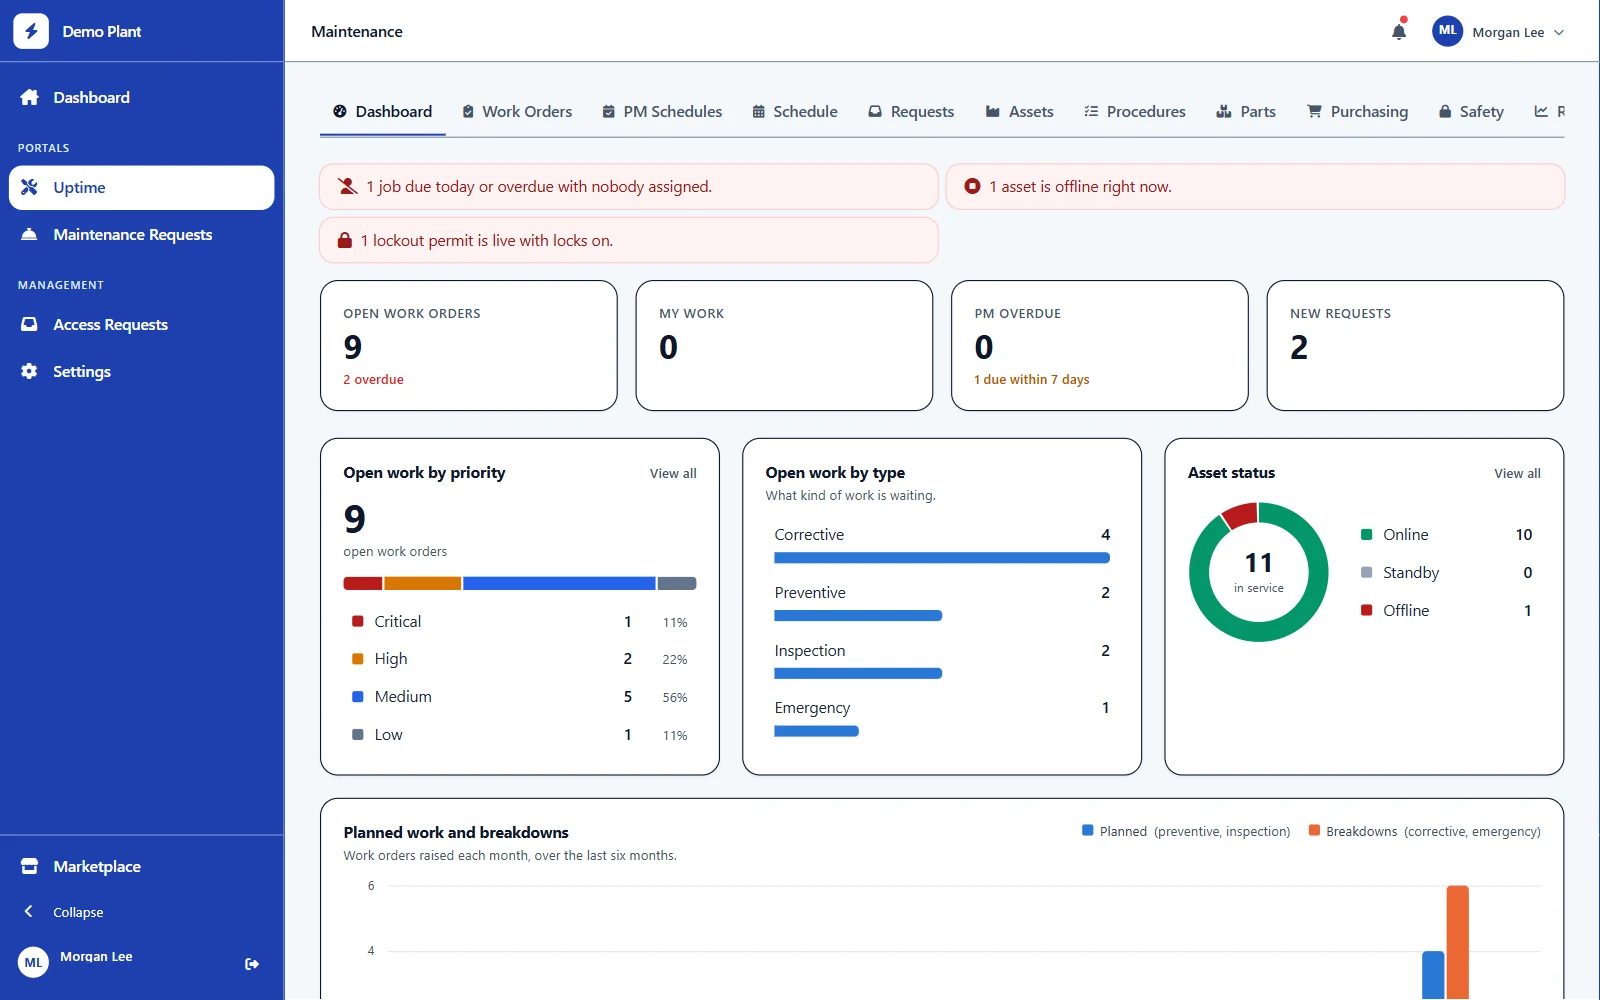Click View all in Open work by priority

point(673,473)
